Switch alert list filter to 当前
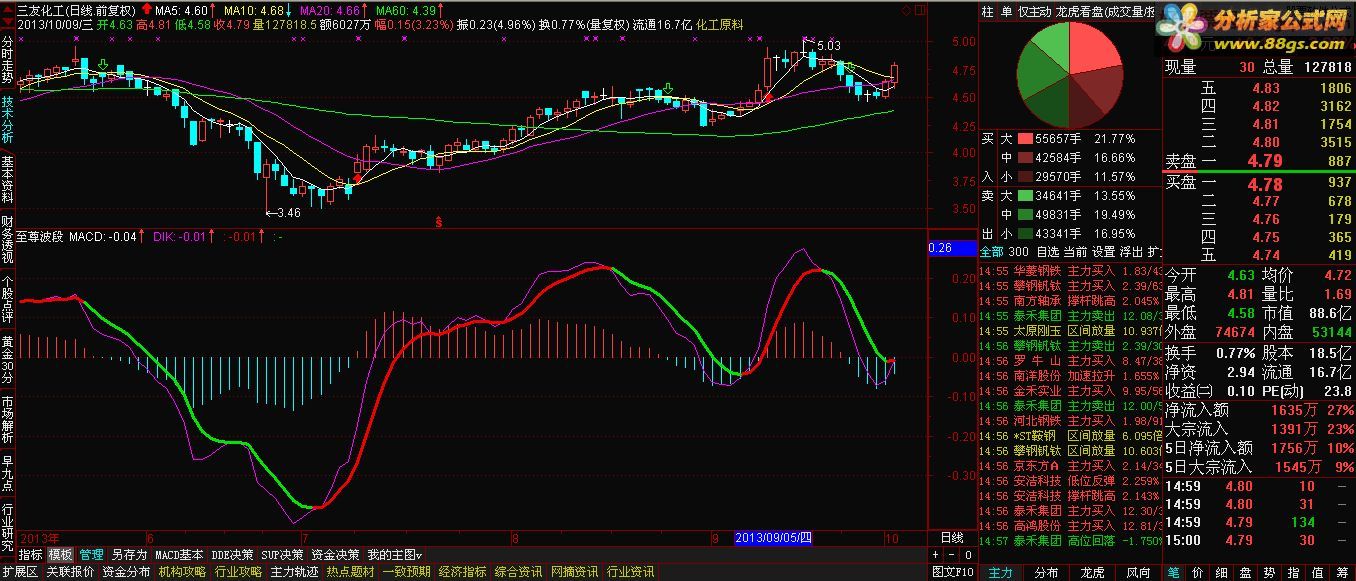The width and height of the screenshot is (1356, 581). 1075,251
